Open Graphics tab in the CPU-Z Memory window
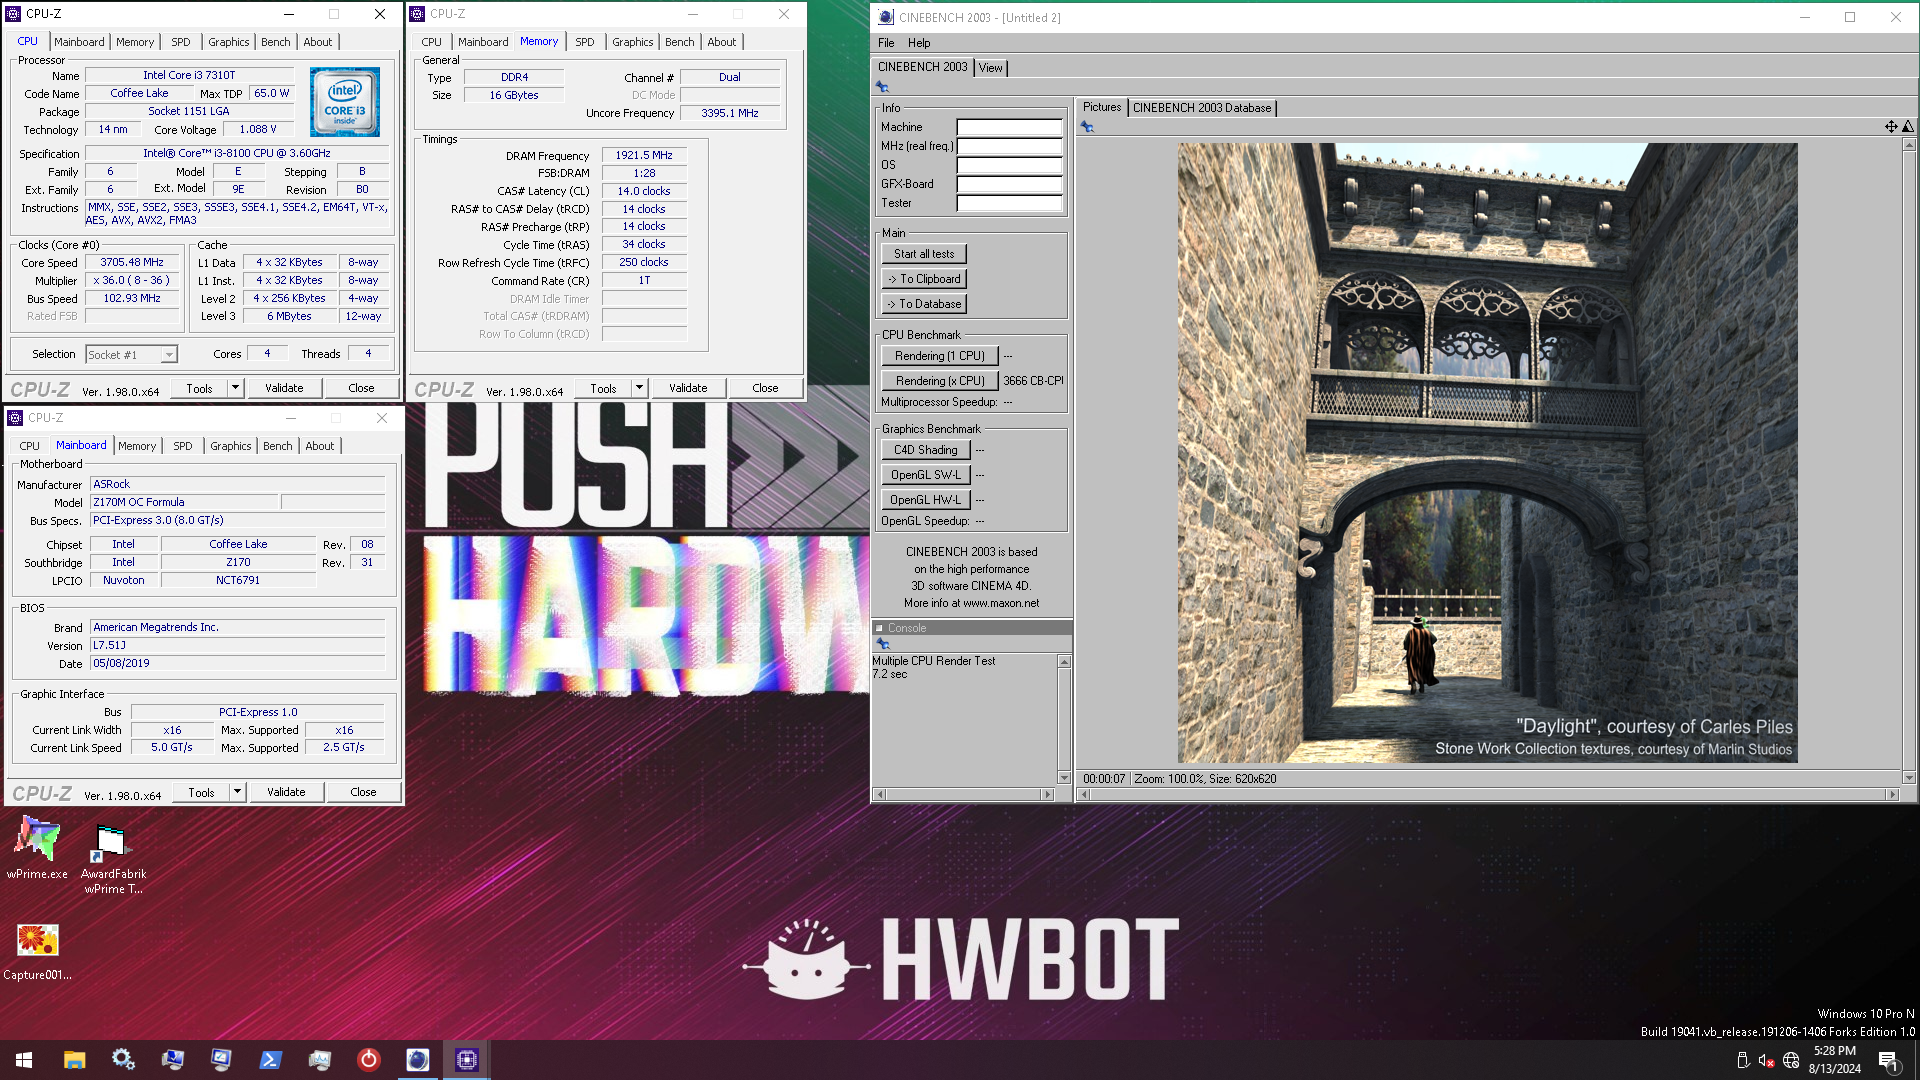Screen dimensions: 1920x1080 pyautogui.click(x=633, y=42)
